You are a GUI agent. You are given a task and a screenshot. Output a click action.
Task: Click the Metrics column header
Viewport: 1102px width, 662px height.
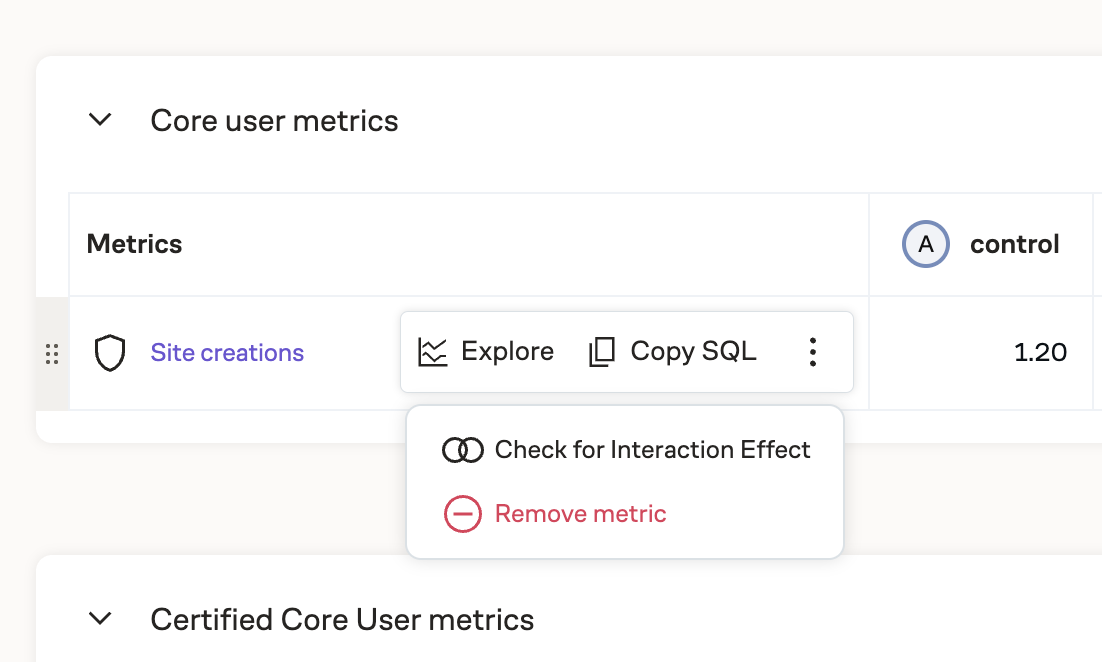pos(135,245)
